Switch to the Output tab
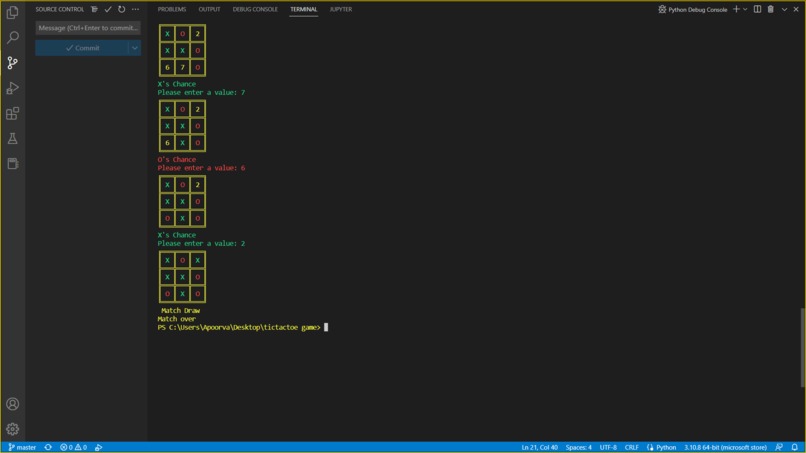 [209, 9]
